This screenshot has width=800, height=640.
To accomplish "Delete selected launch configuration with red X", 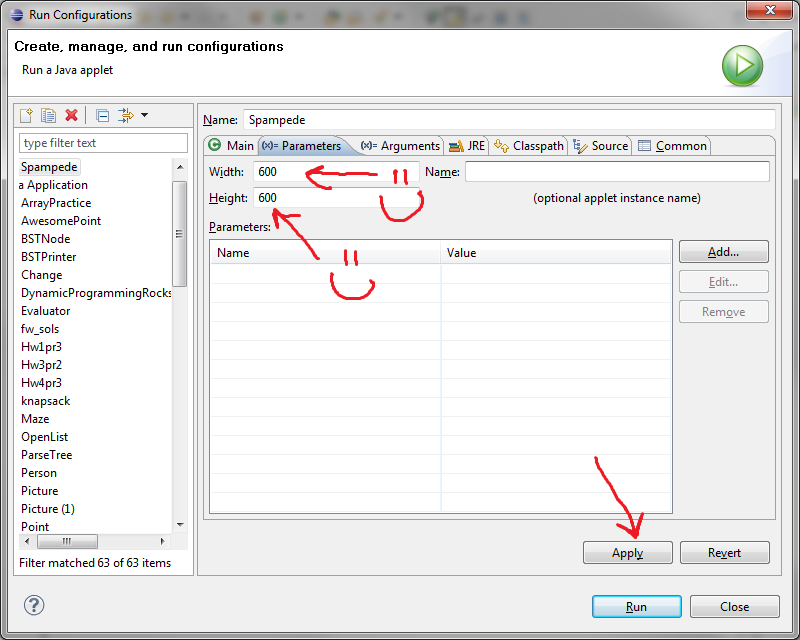I will click(71, 116).
